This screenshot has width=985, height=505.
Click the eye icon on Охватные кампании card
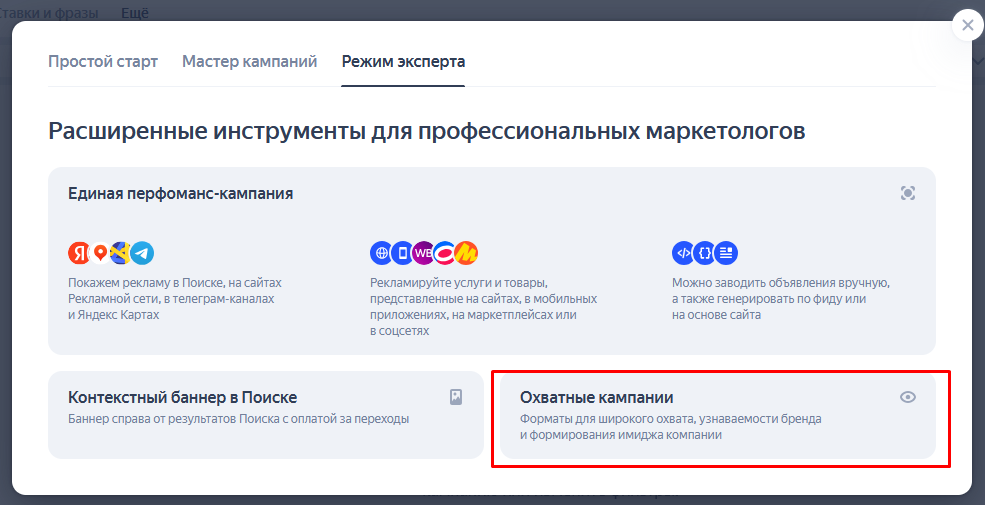coord(908,397)
